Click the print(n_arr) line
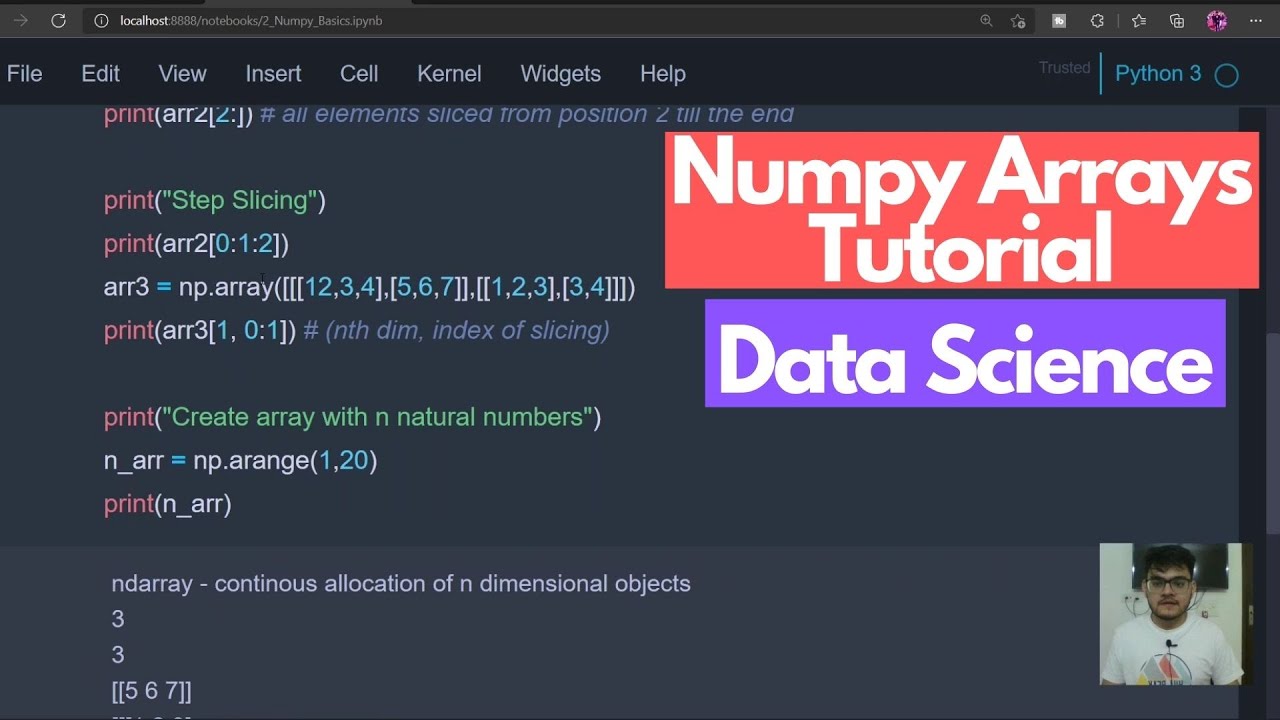The width and height of the screenshot is (1280, 720). point(167,504)
